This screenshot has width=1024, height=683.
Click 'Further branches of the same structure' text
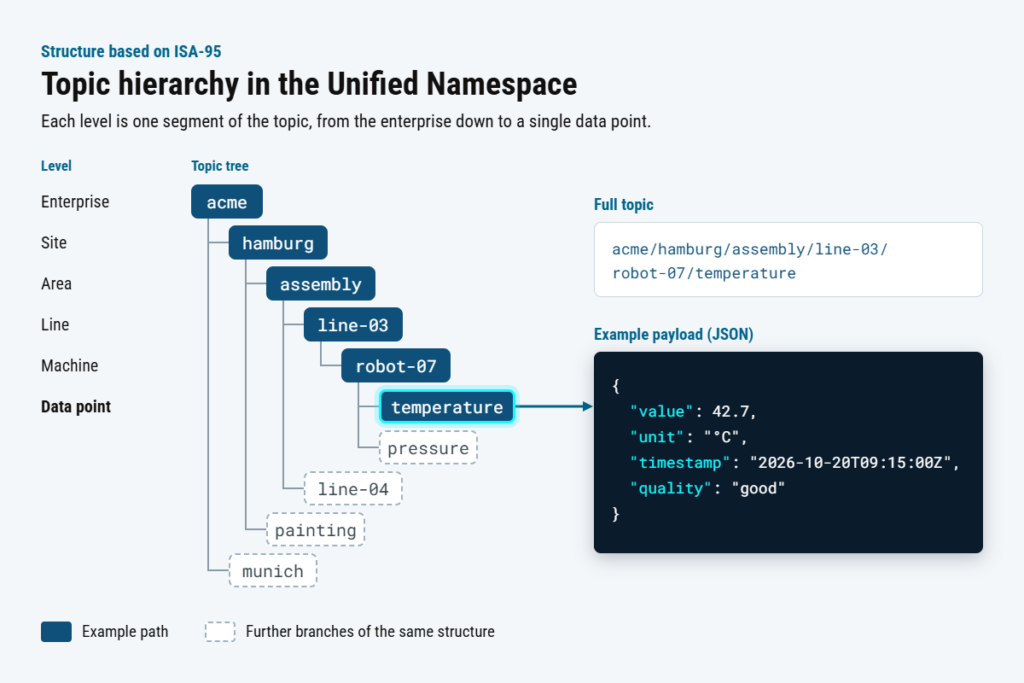click(x=370, y=632)
